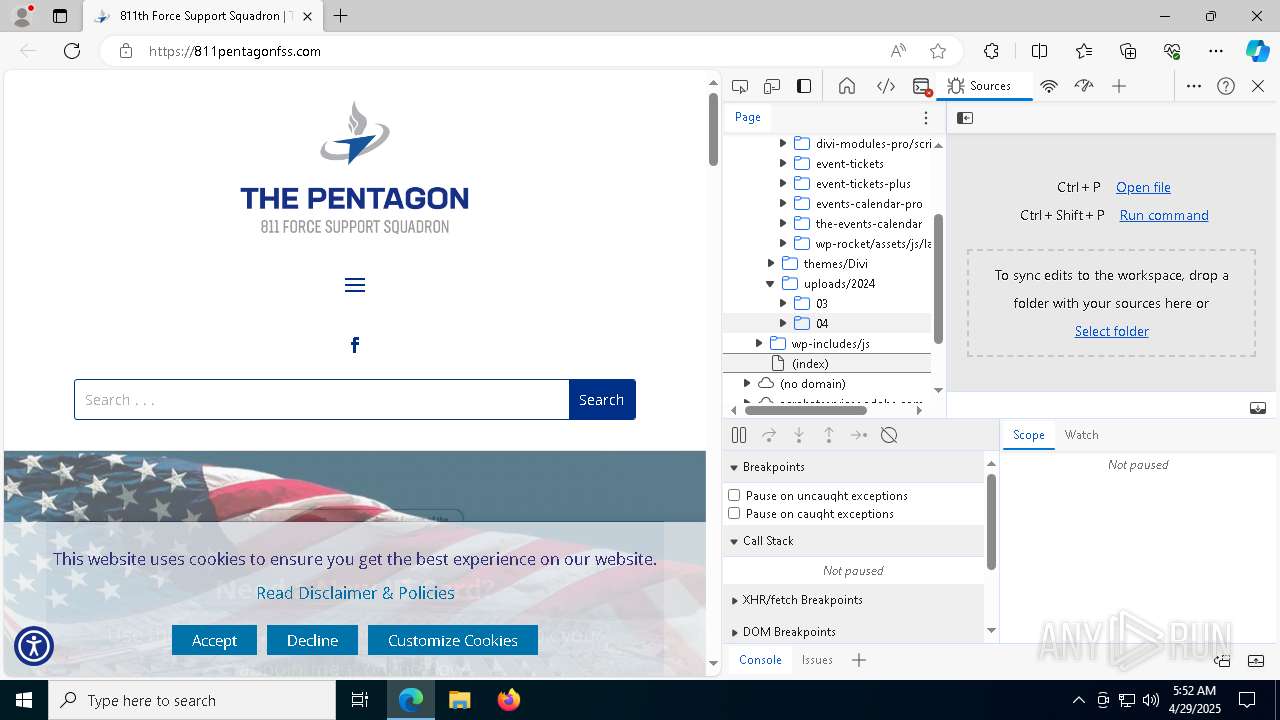Deactivate all breakpoints

(889, 435)
